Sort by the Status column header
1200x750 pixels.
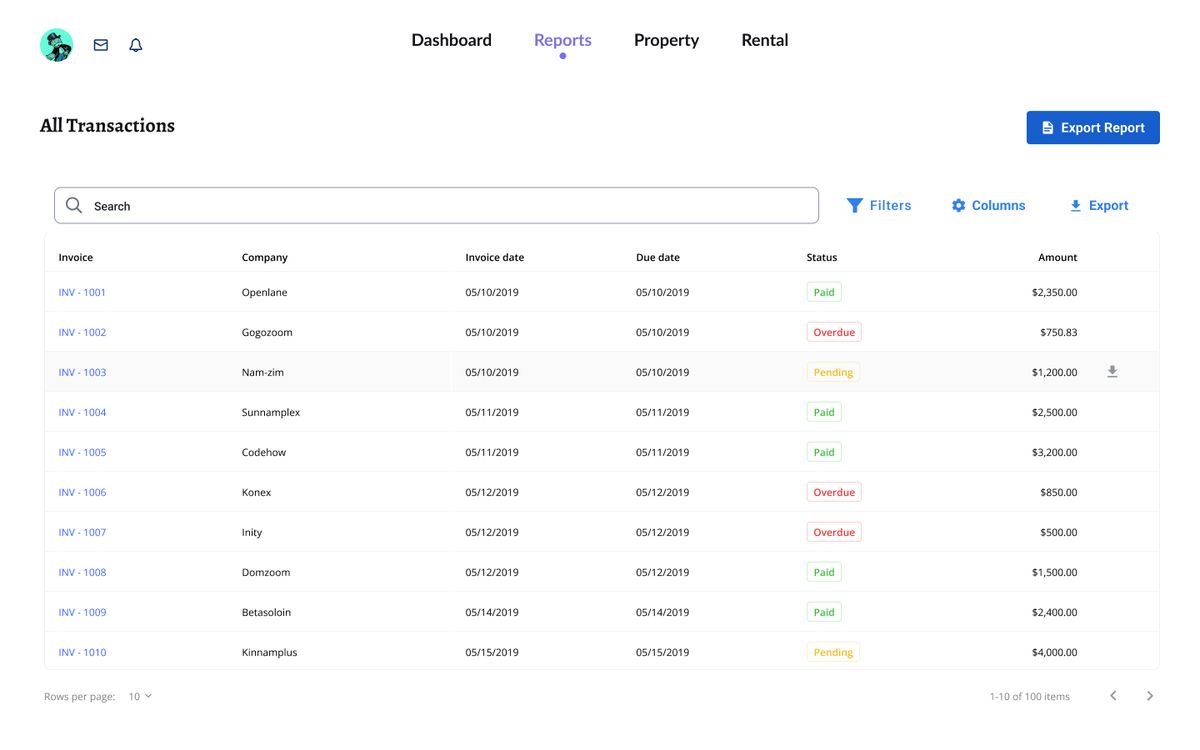tap(822, 257)
